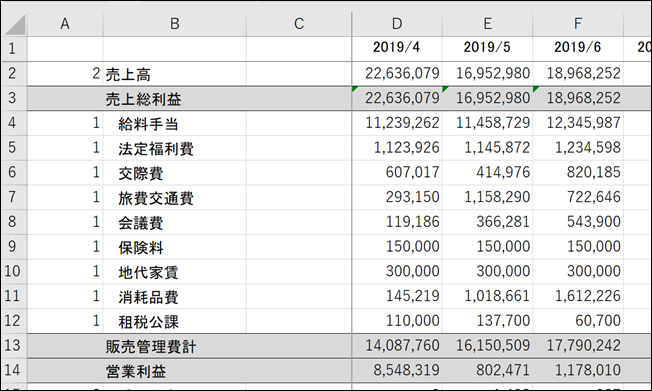652x391 pixels.
Task: Select the 営業利益 cell
Action: point(174,370)
